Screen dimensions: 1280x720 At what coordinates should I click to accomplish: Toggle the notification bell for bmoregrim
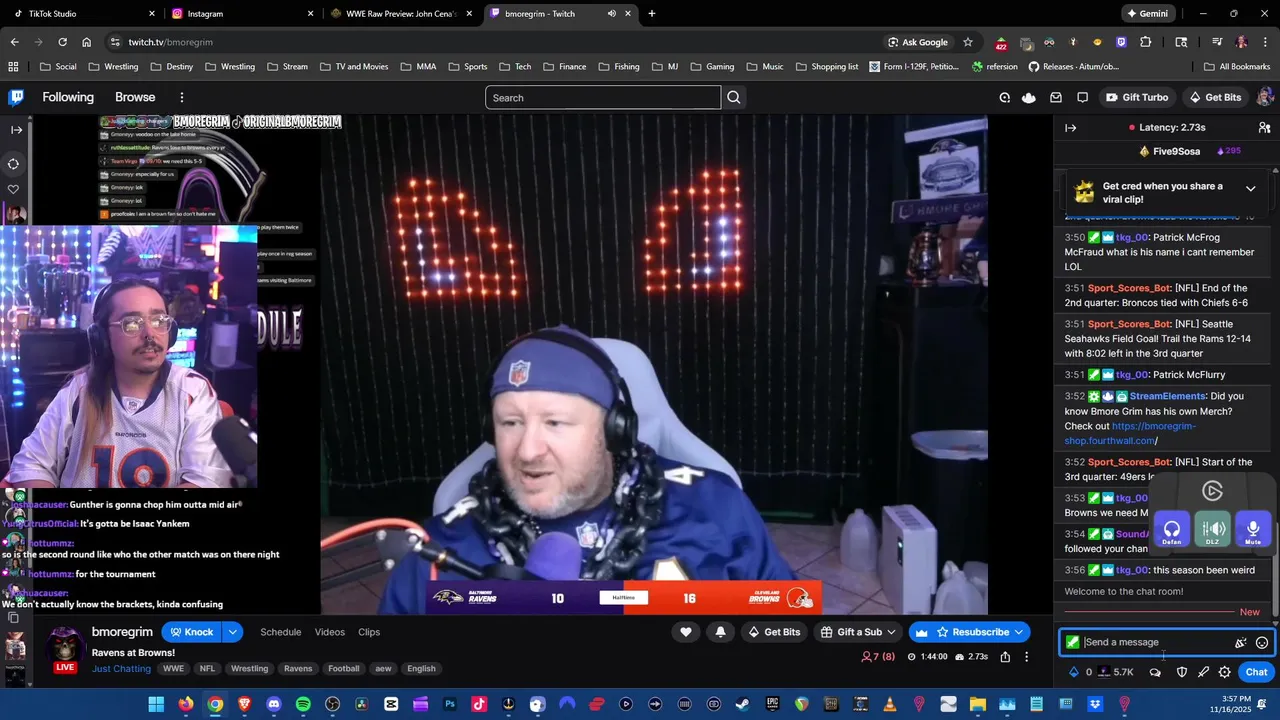tap(720, 631)
